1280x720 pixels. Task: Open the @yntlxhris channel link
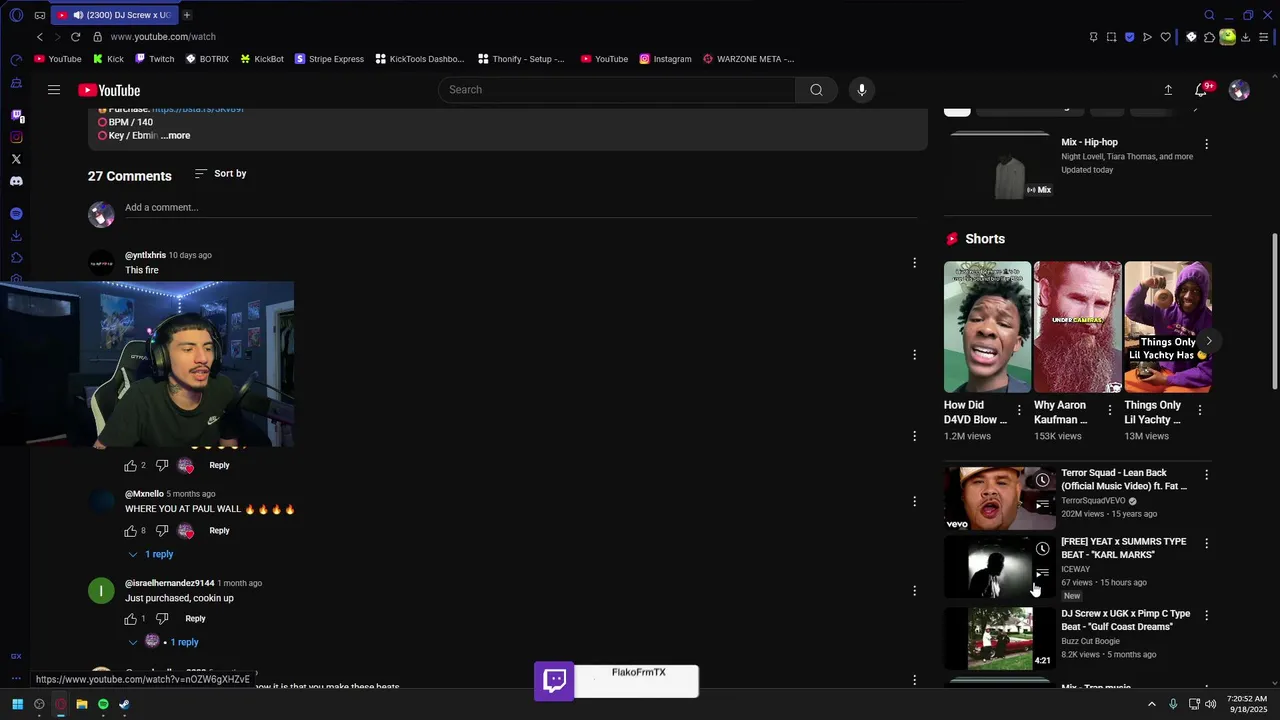pyautogui.click(x=145, y=255)
